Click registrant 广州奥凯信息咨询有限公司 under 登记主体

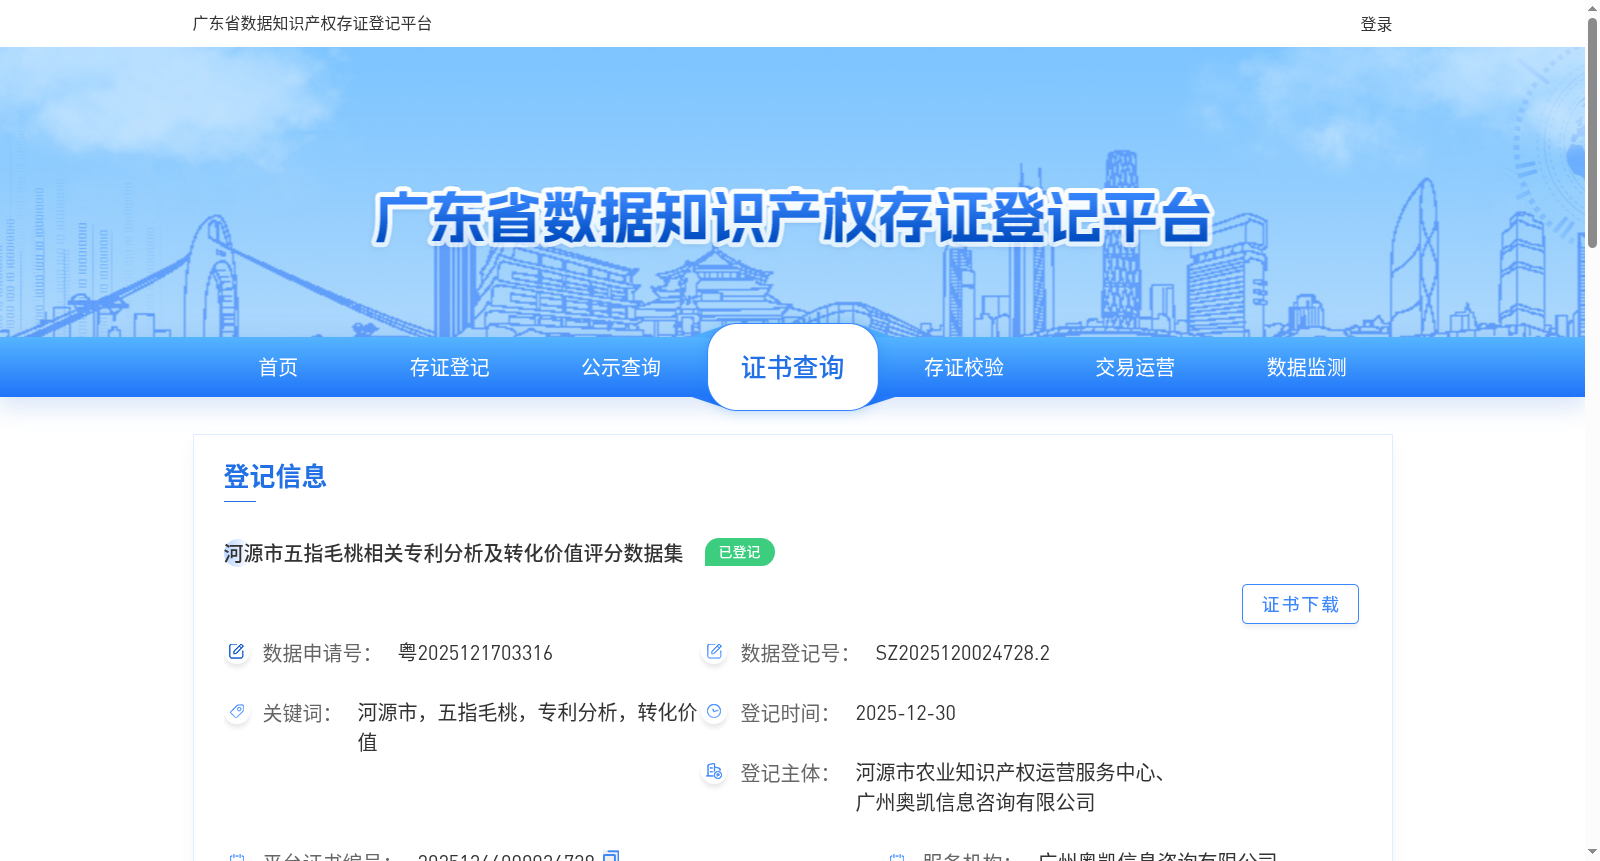click(x=975, y=802)
